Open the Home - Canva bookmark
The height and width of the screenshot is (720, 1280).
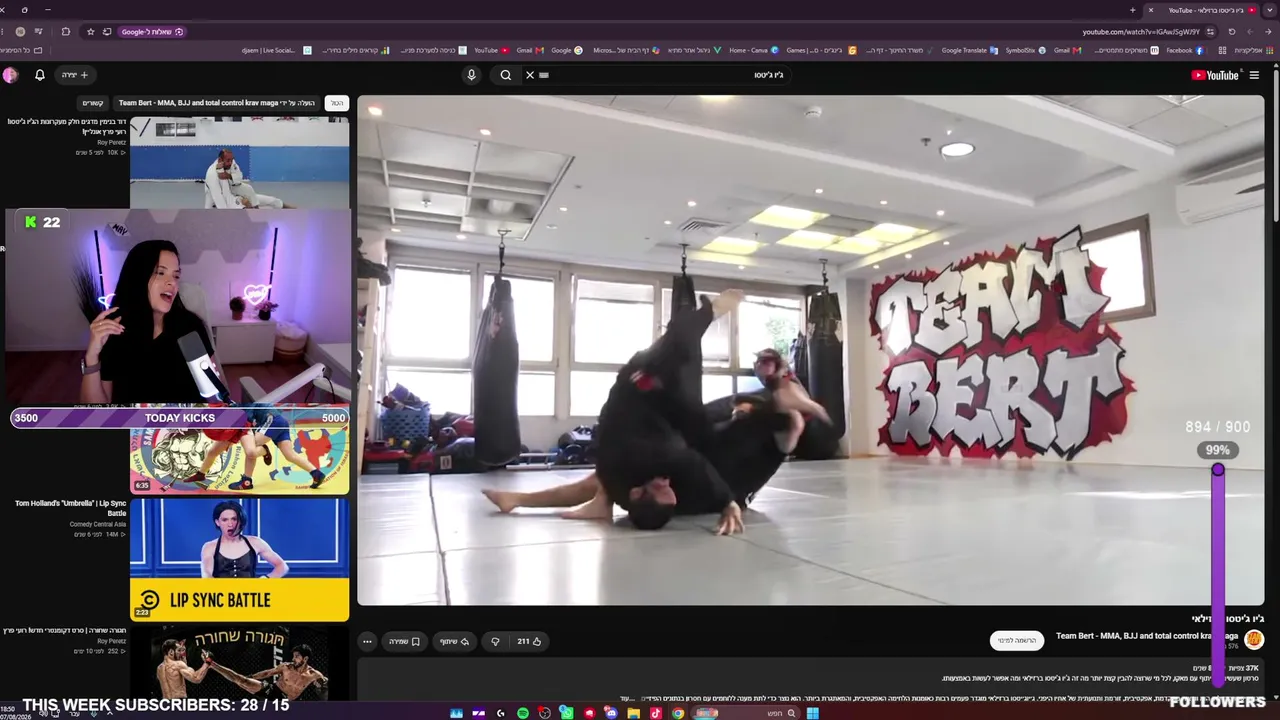coord(753,50)
